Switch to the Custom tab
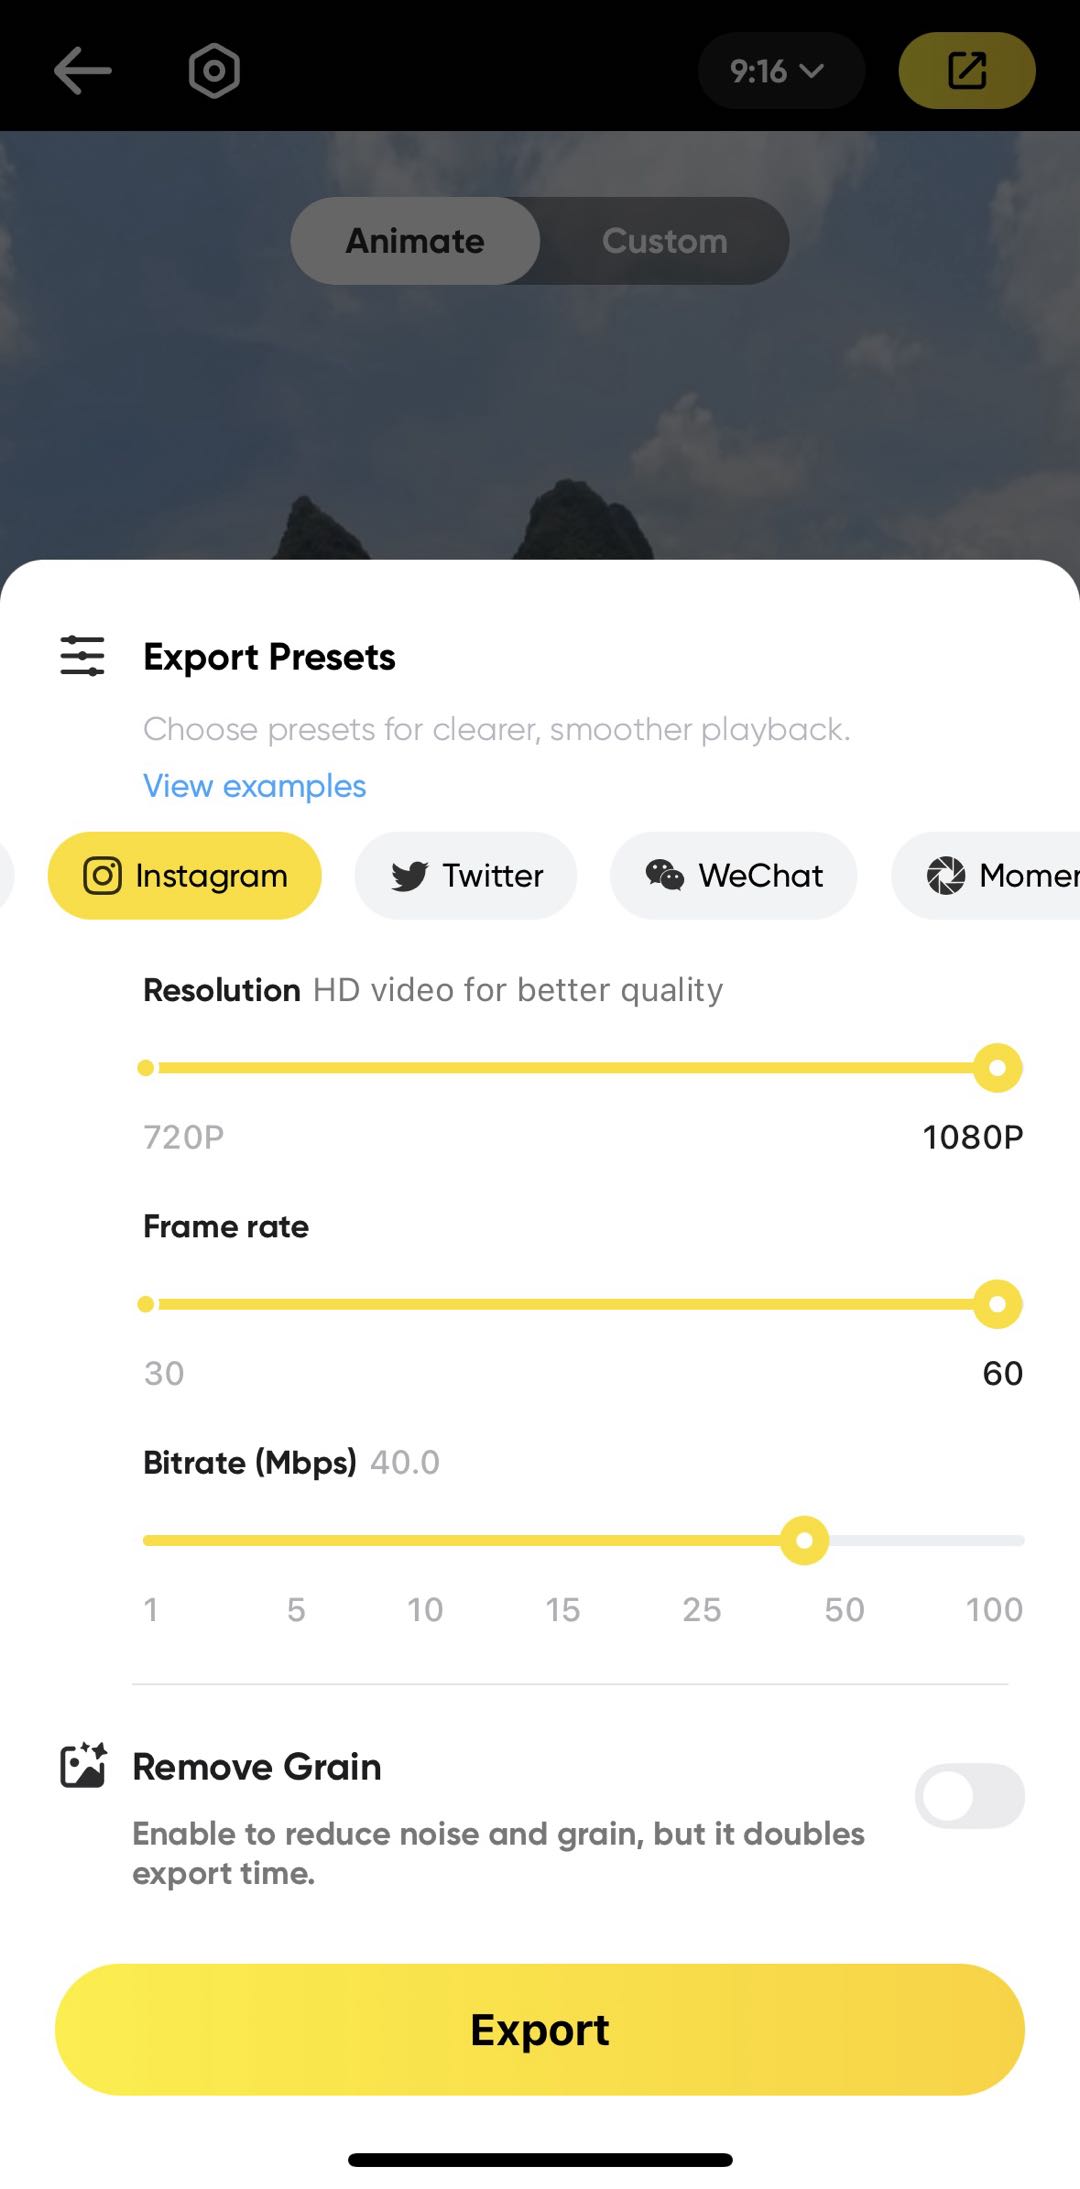 point(665,241)
